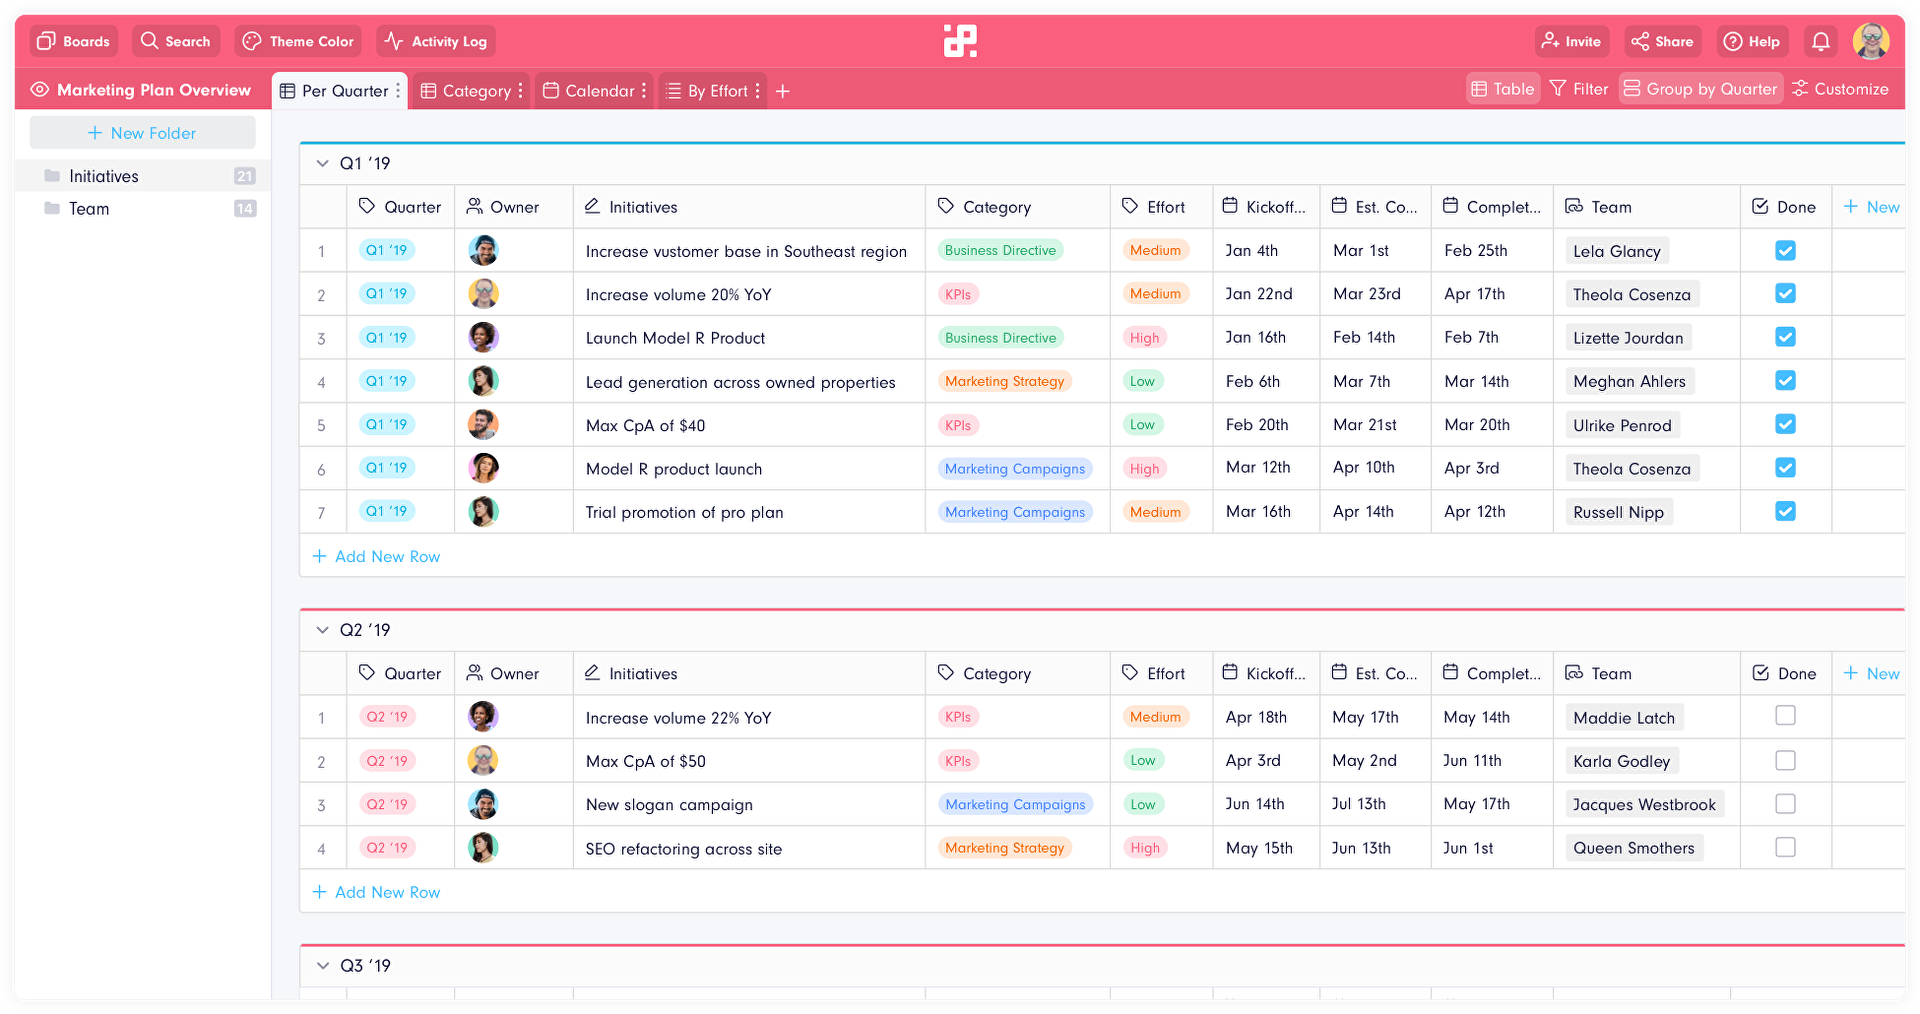Open the Boards panel
This screenshot has height=1014, width=1920.
tap(73, 41)
